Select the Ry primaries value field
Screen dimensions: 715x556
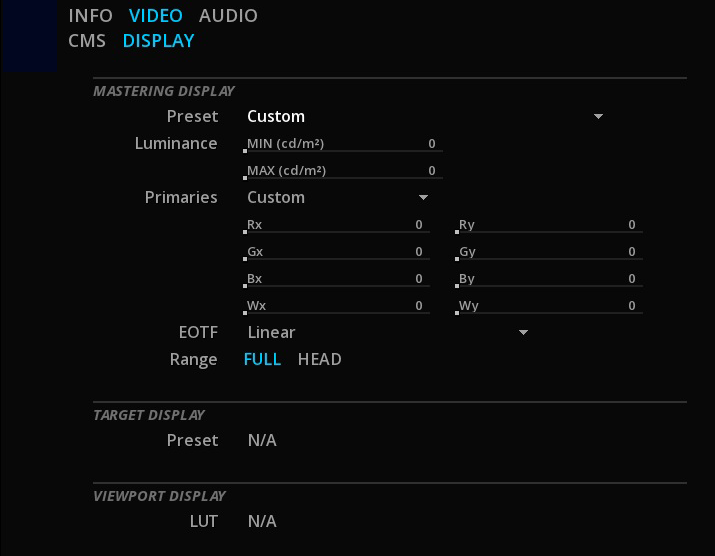point(549,225)
